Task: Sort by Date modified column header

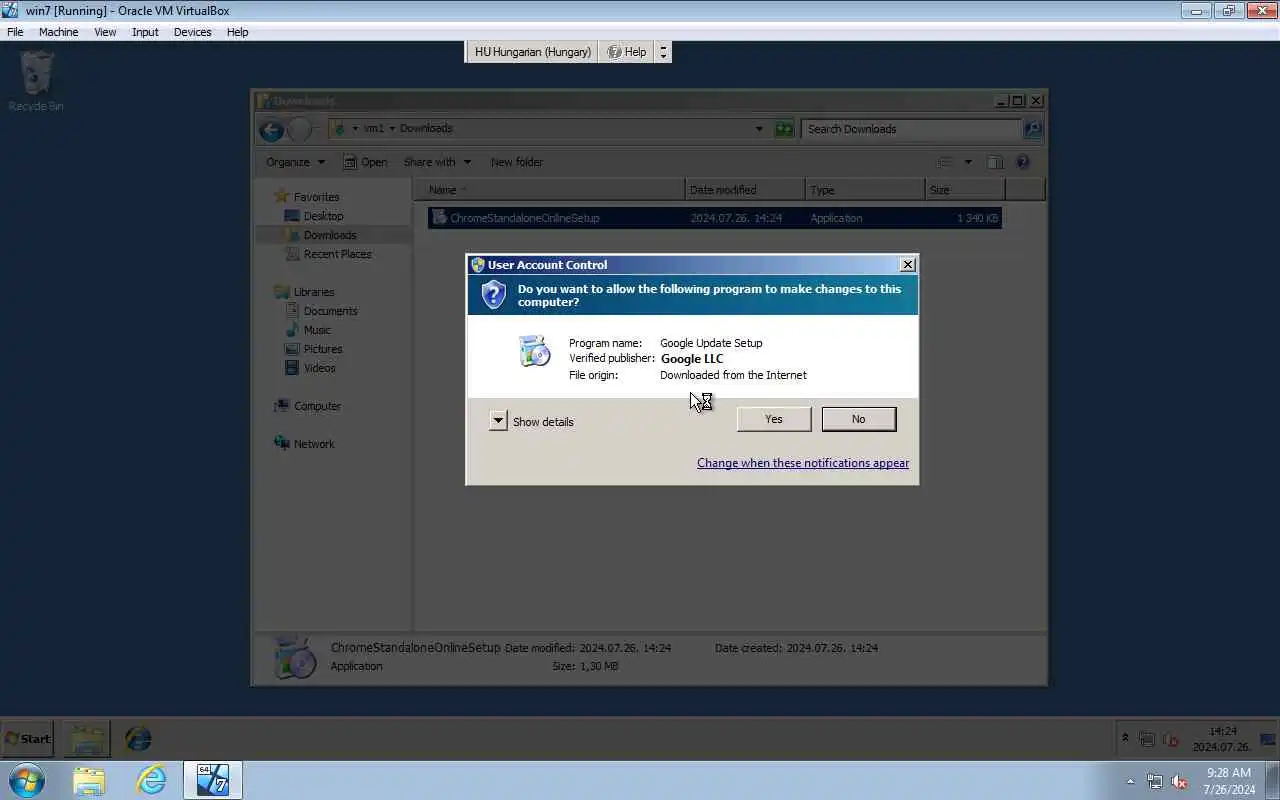Action: [x=745, y=190]
